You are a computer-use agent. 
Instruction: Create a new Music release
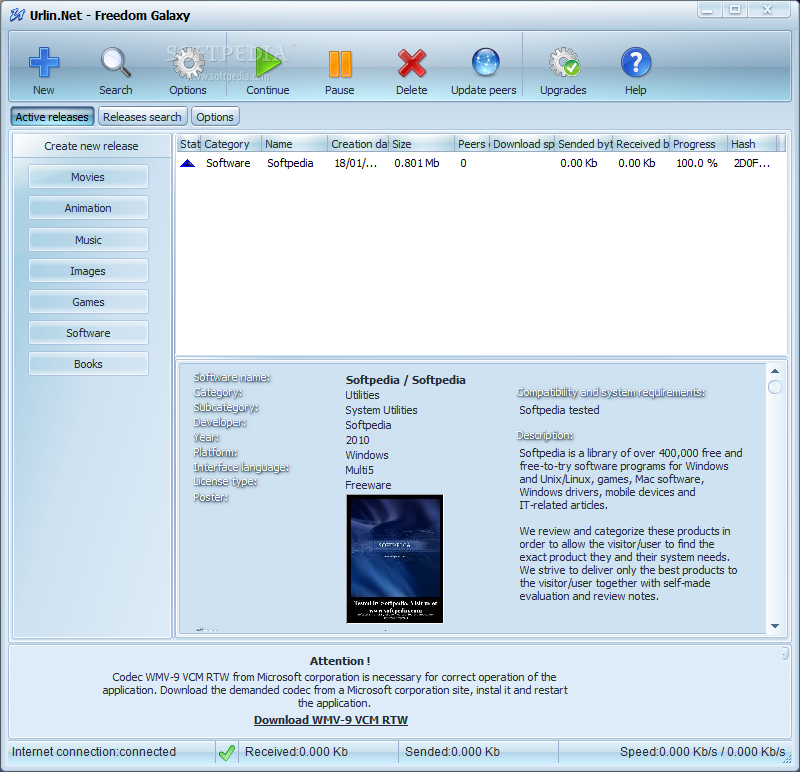88,240
